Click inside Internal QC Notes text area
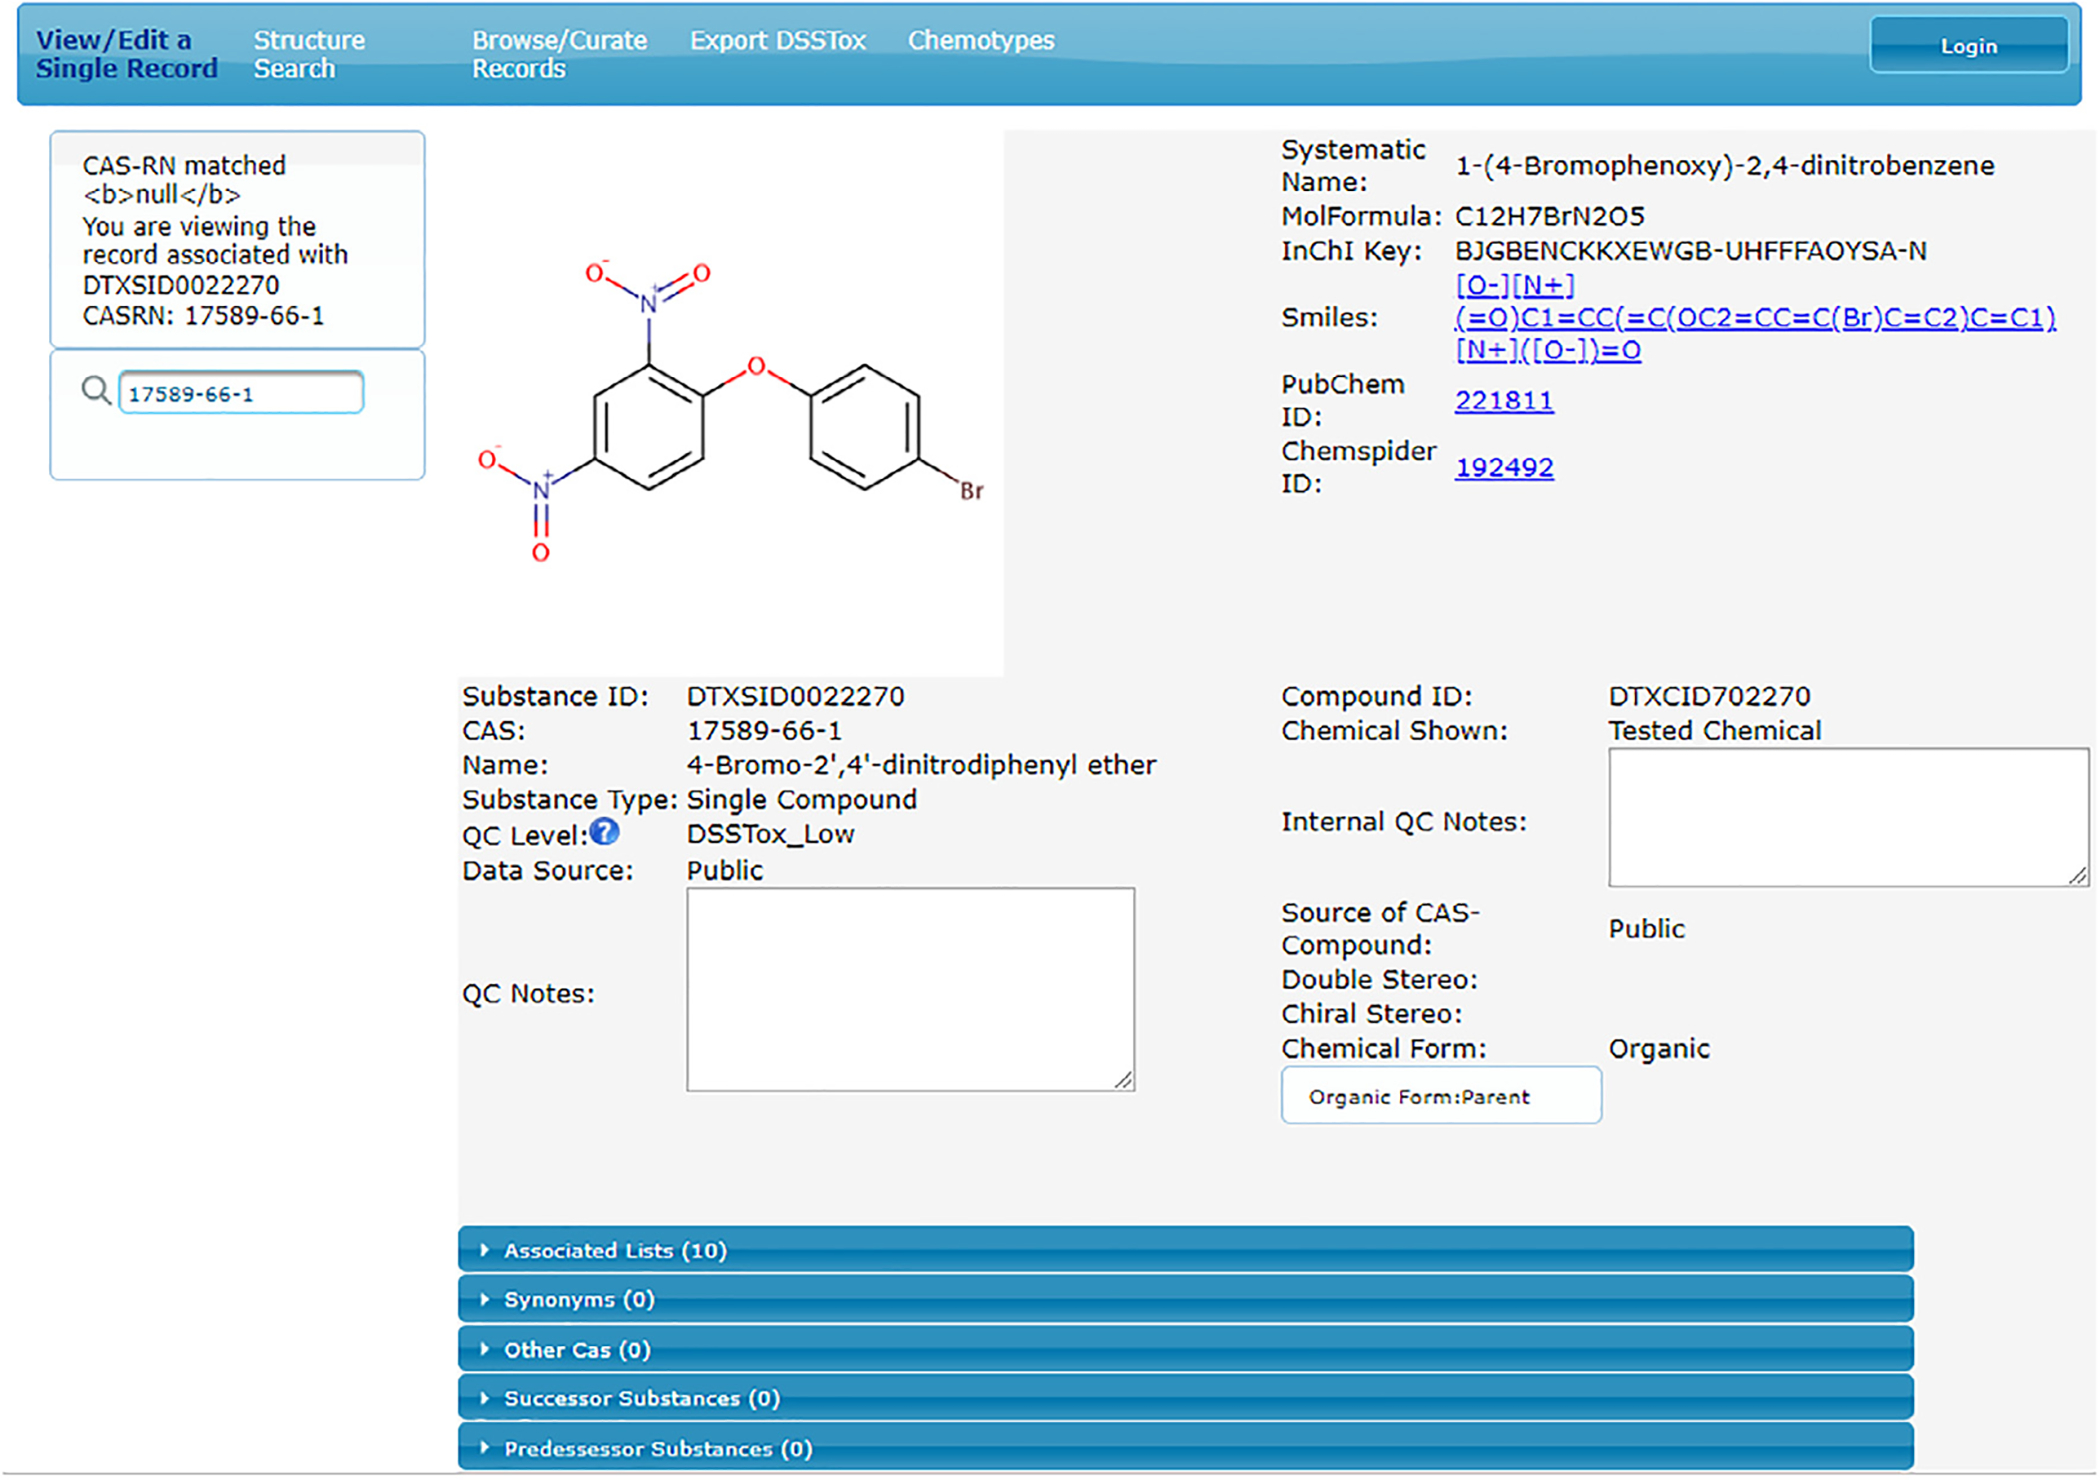 tap(1848, 817)
